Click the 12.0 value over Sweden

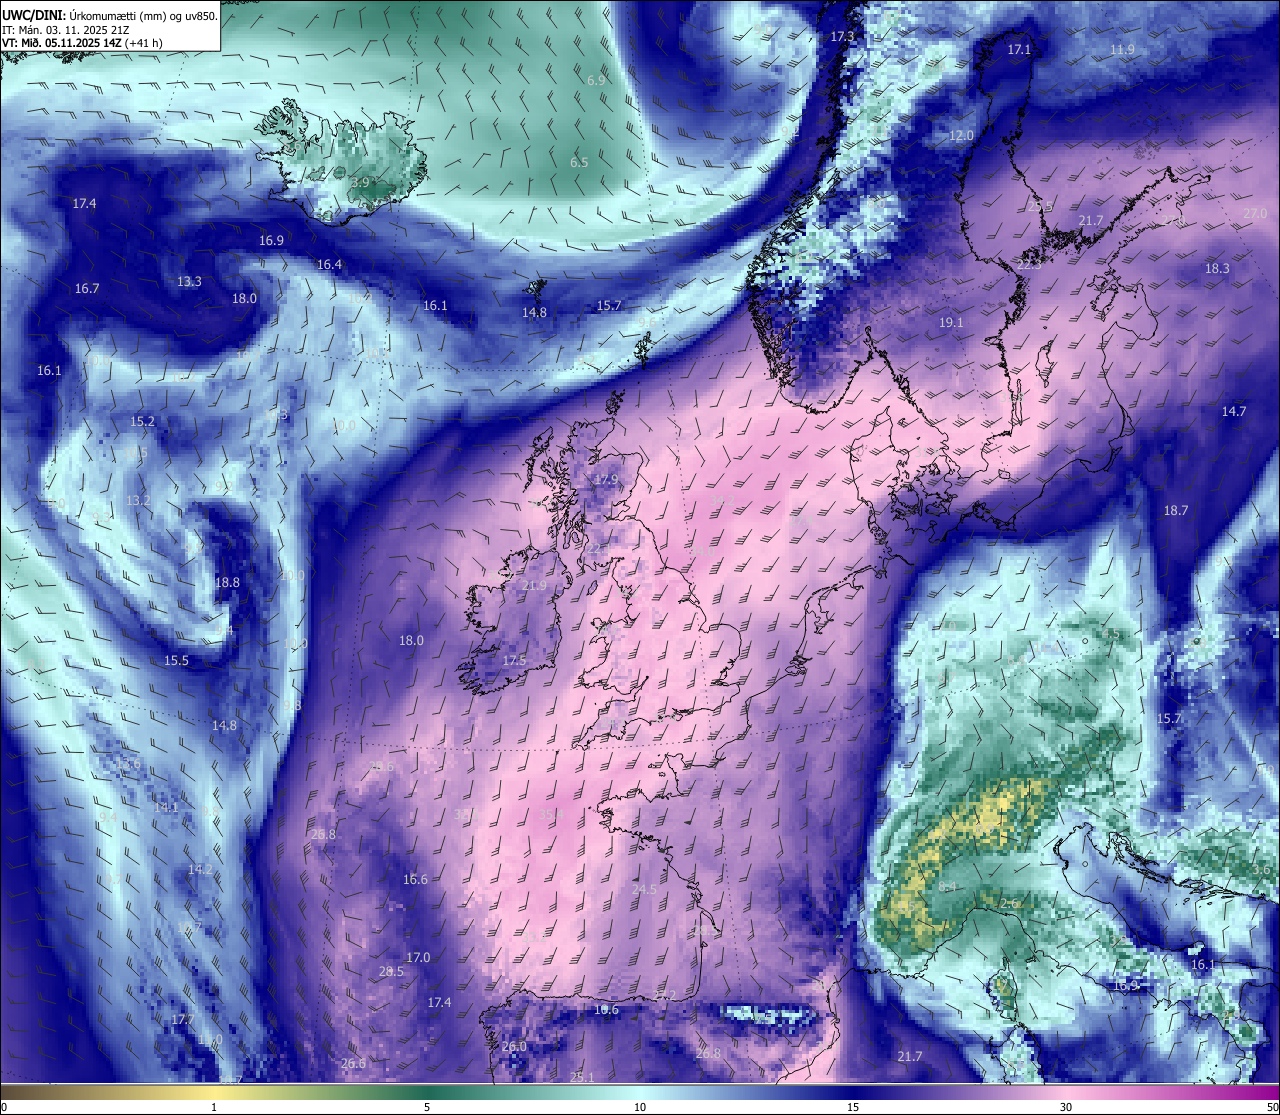coord(961,135)
